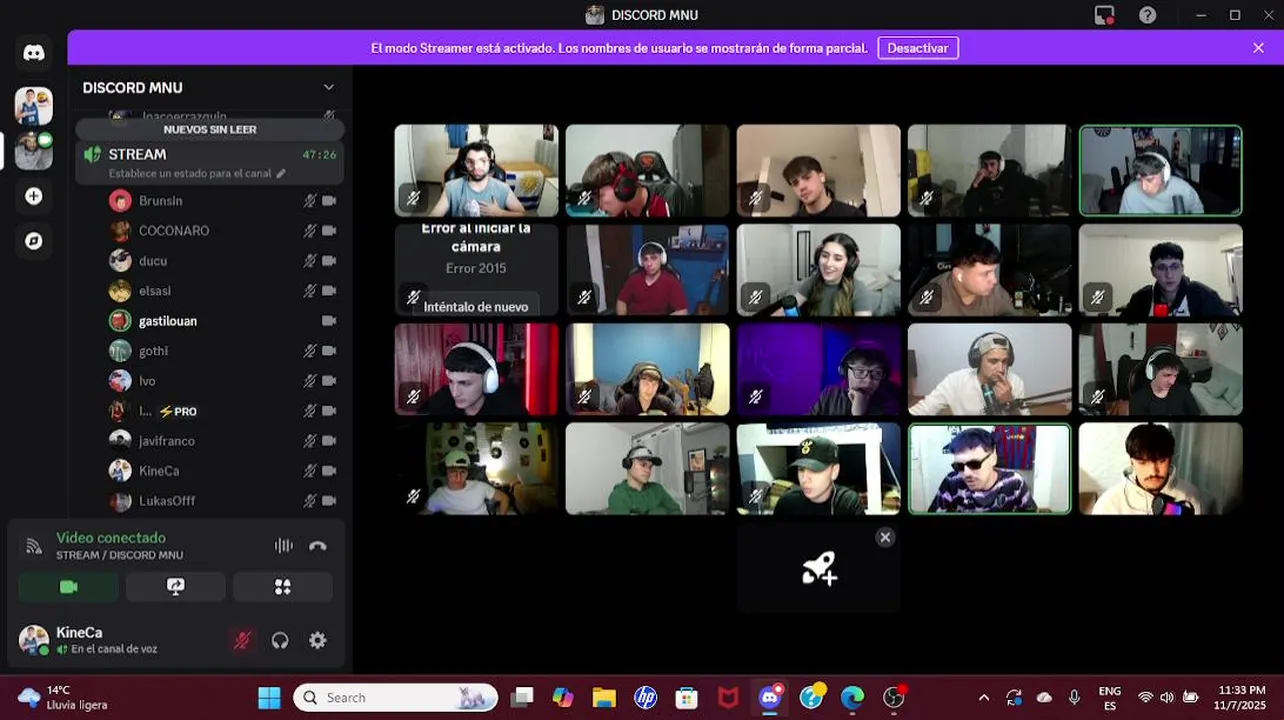This screenshot has height=720, width=1284.
Task: Select user LukasOfff in voice list
Action: click(x=222, y=501)
